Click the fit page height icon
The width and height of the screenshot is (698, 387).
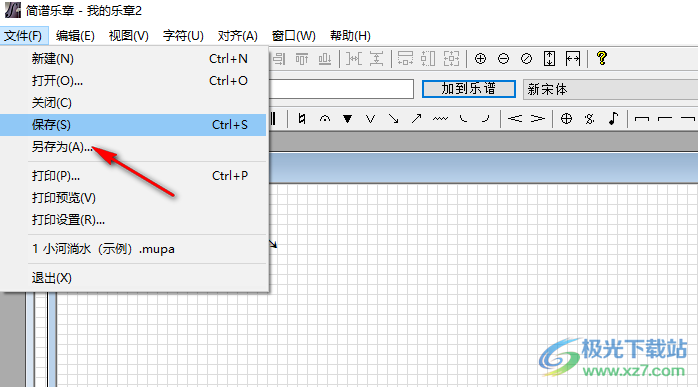tap(550, 58)
